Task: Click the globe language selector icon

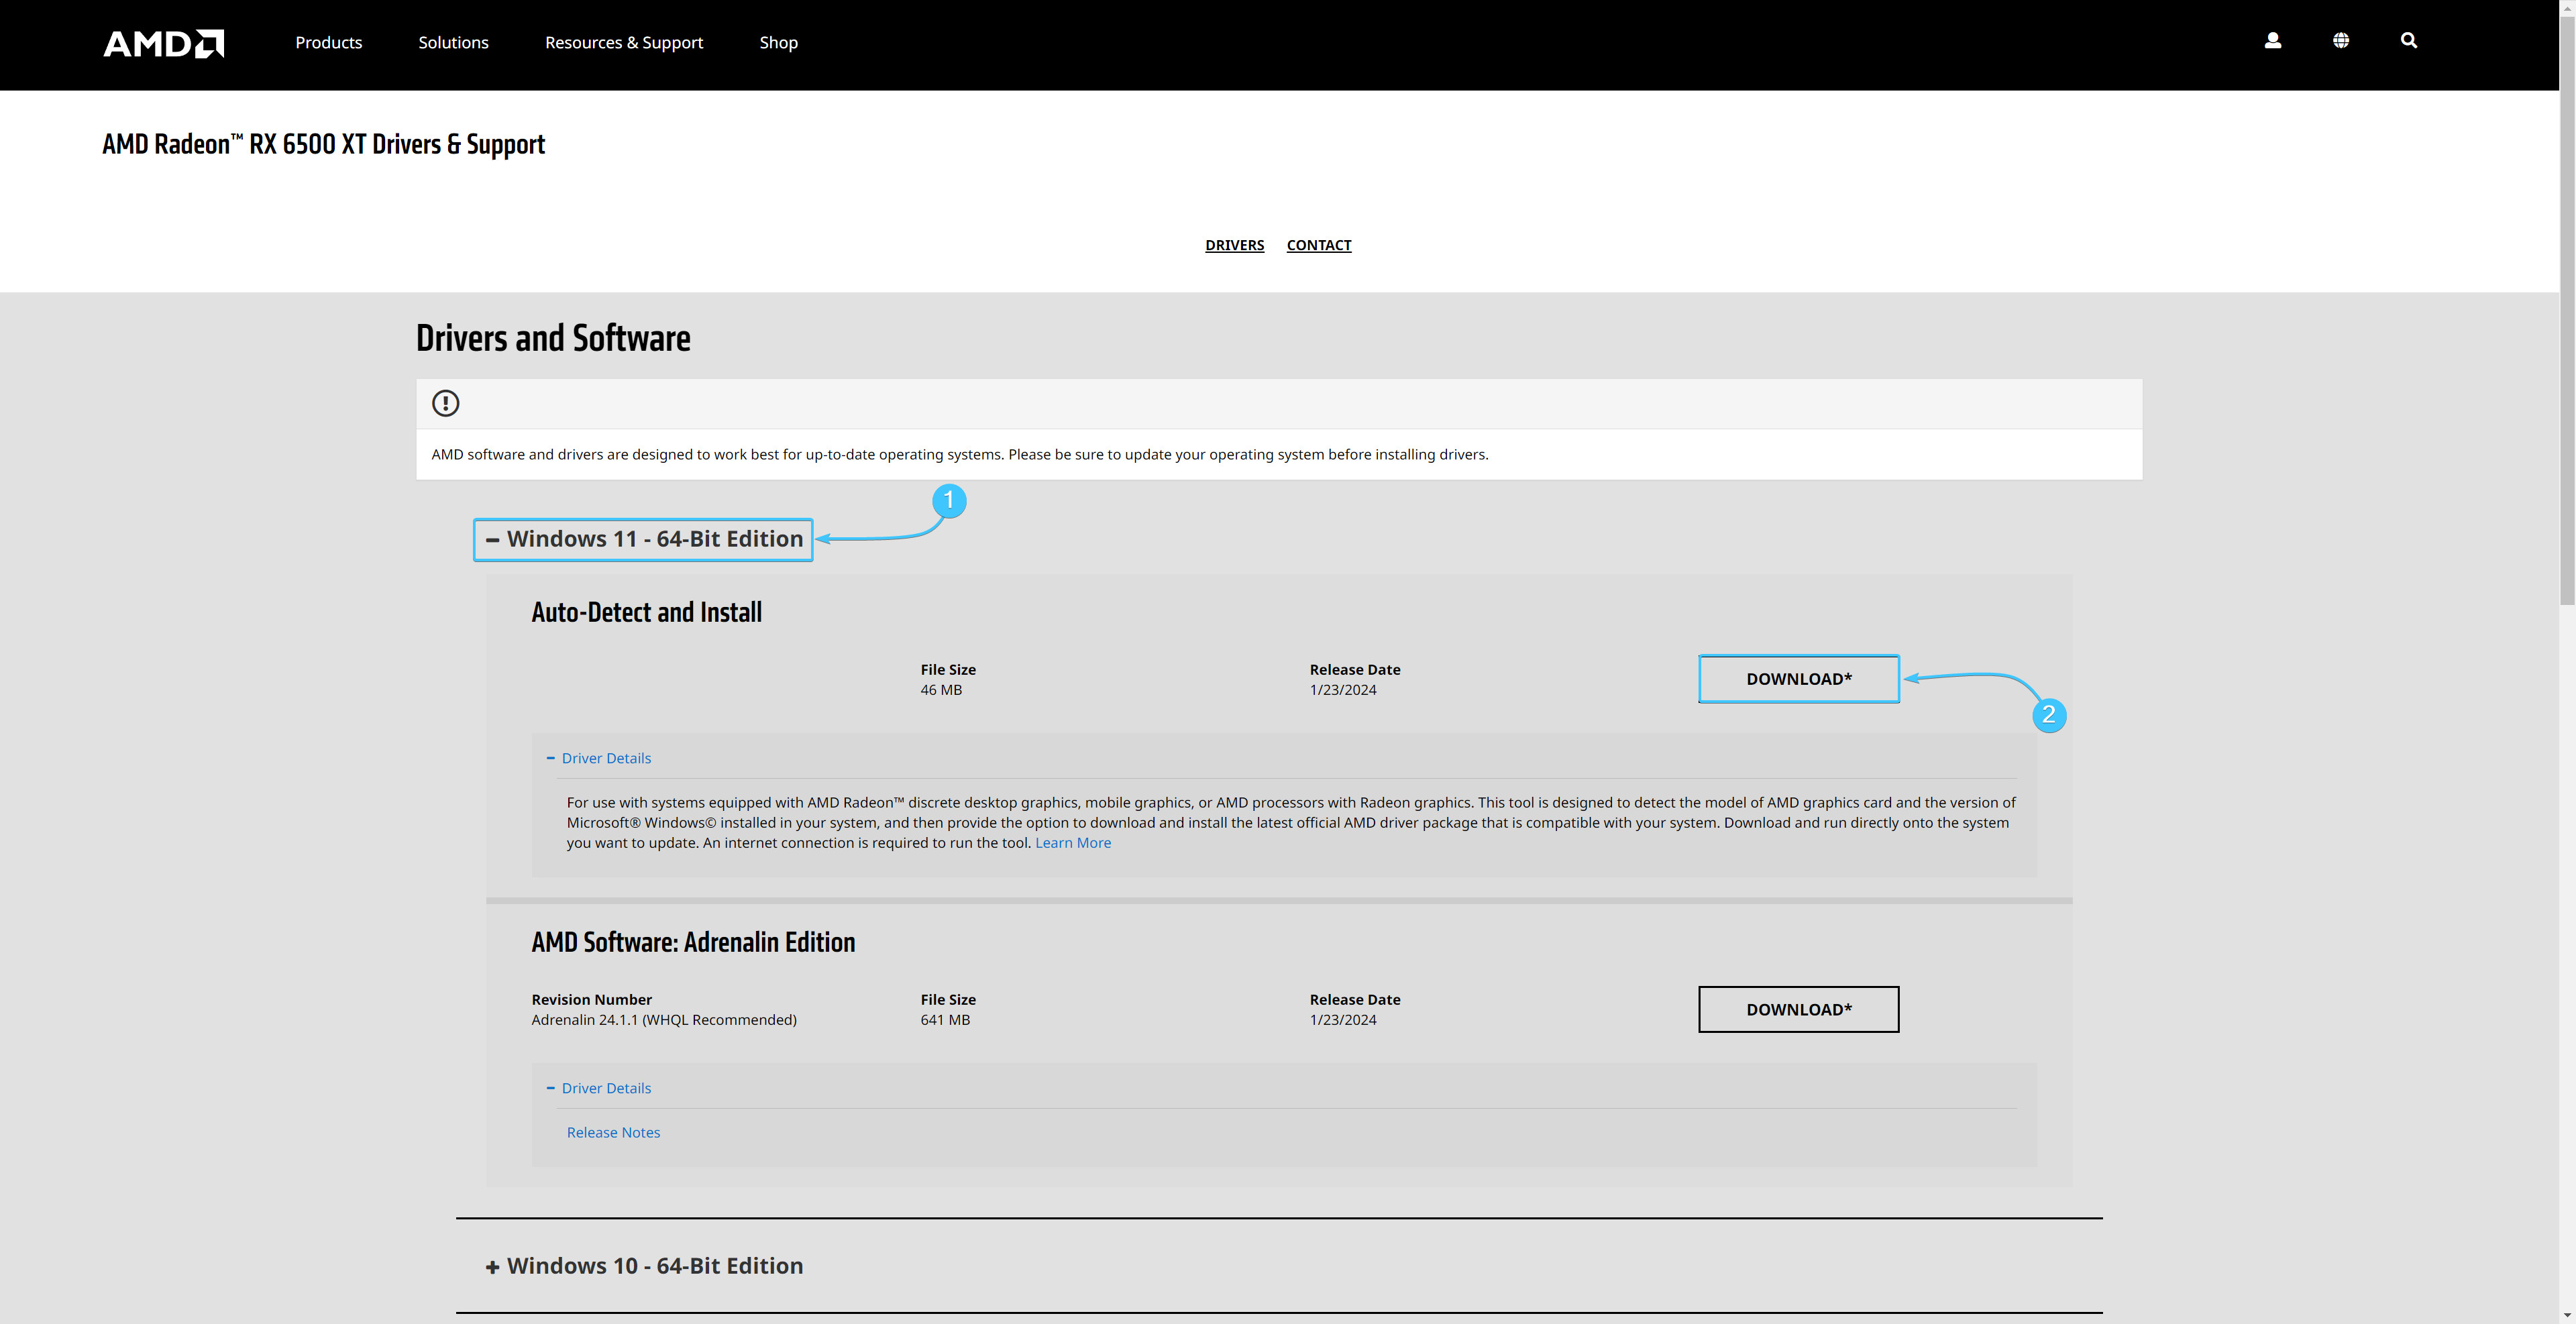Action: tap(2340, 41)
